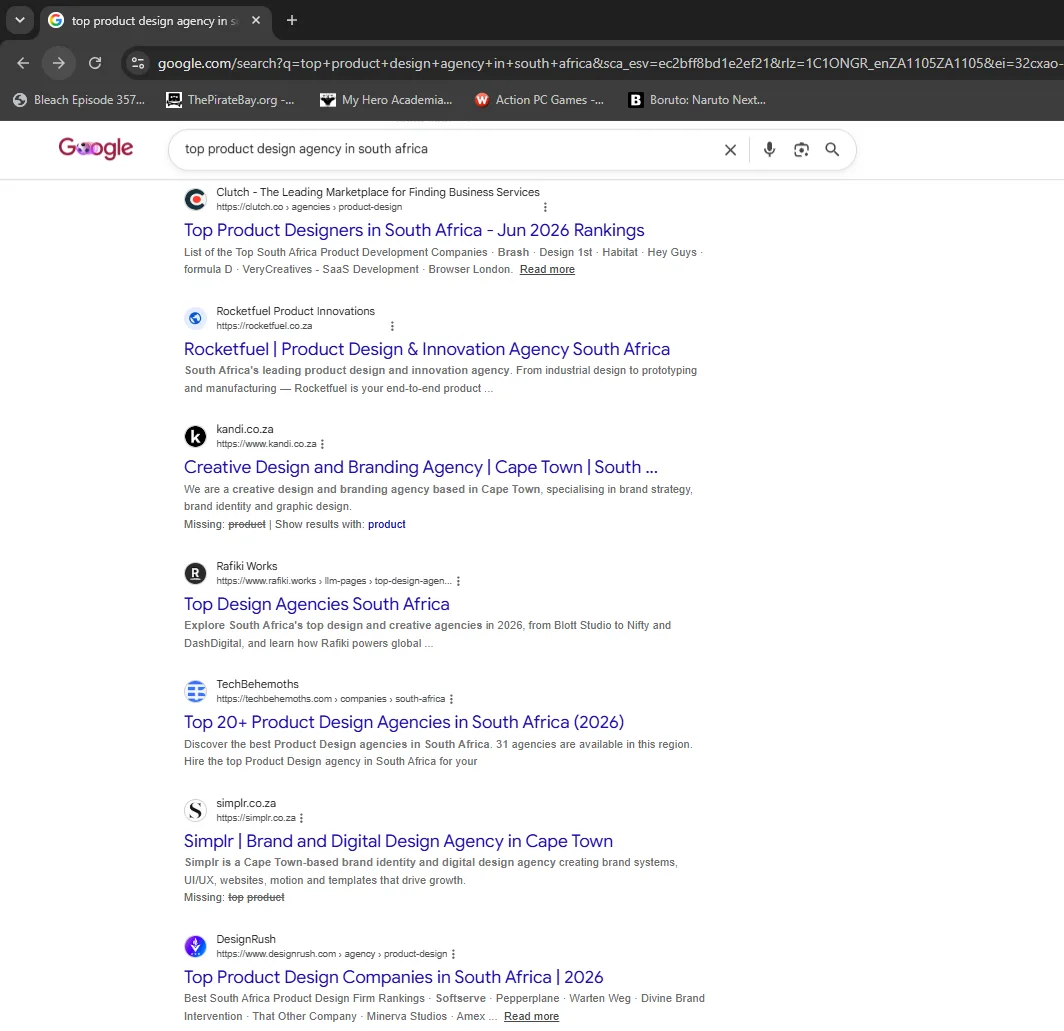Click the simplr.co.za favicon

click(195, 810)
